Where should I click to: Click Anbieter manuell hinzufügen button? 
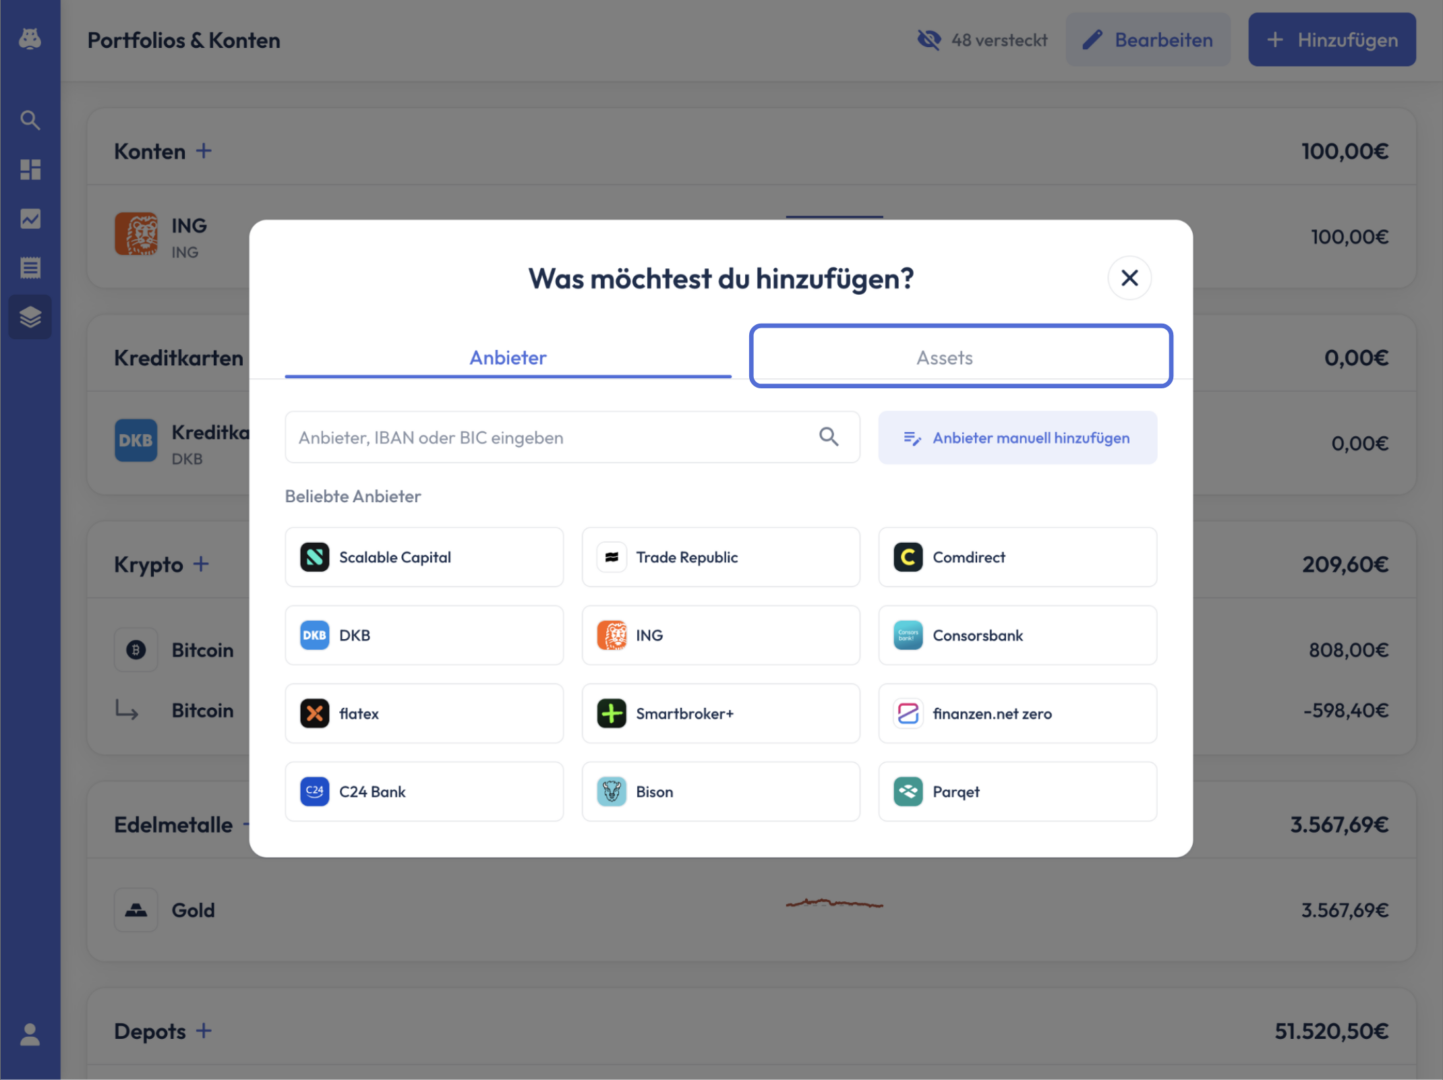(x=1018, y=438)
